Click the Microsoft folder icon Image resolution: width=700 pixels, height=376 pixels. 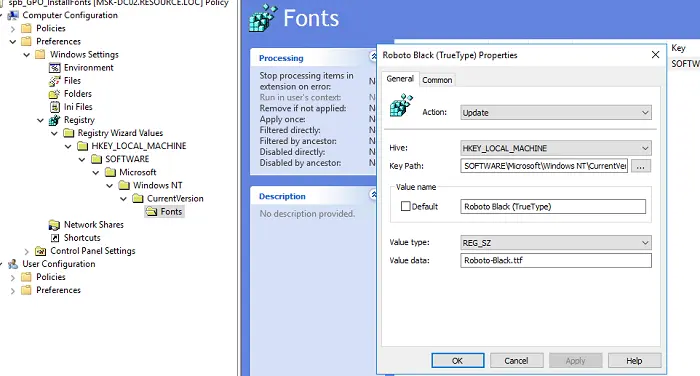point(110,172)
